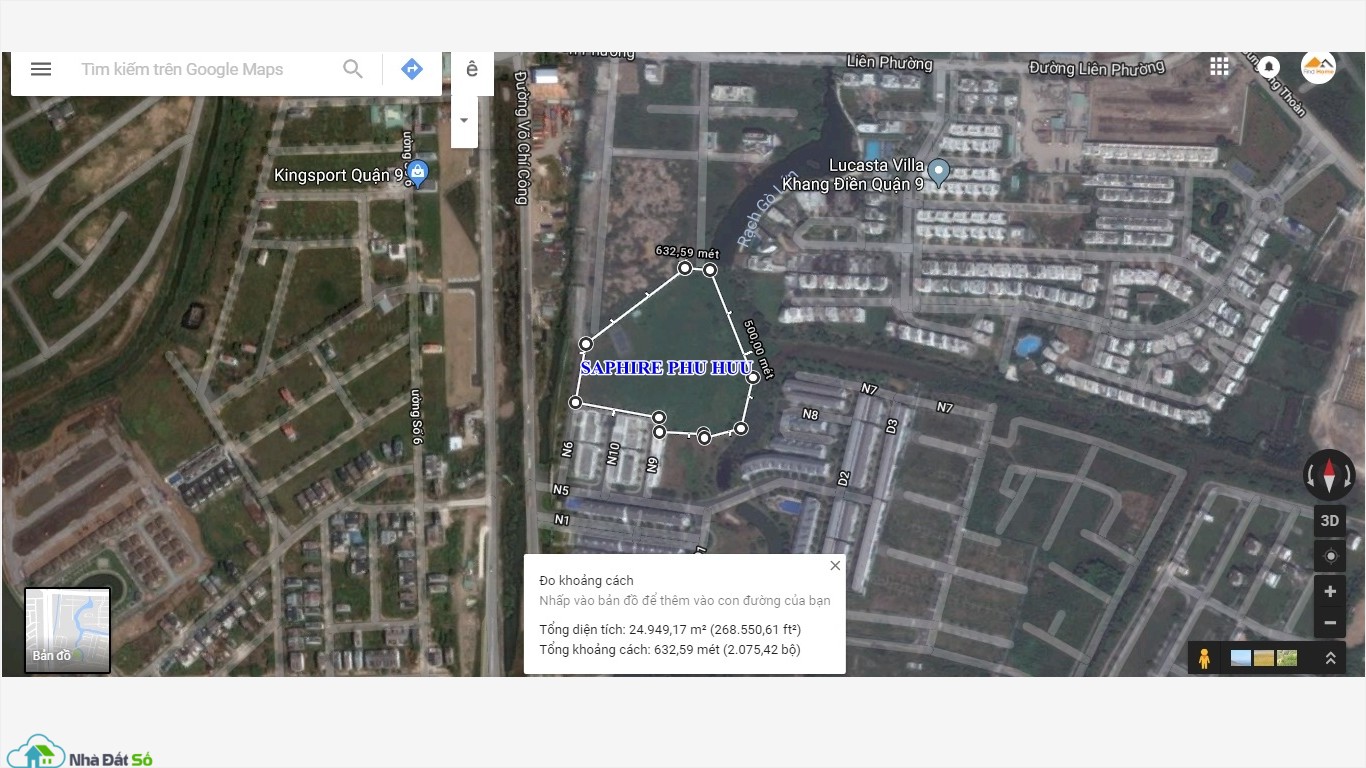Screen dimensions: 1366x768
Task: Reset map north via compass needle
Action: (1329, 474)
